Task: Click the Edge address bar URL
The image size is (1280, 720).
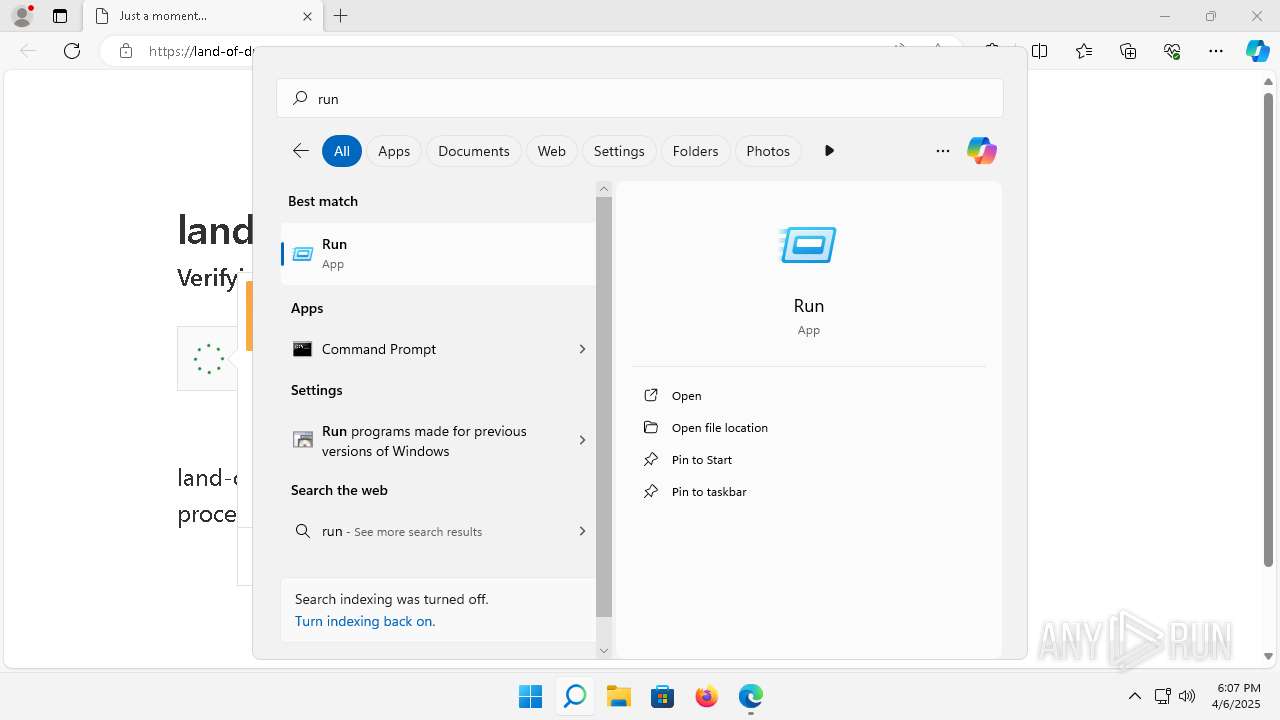Action: [x=201, y=51]
